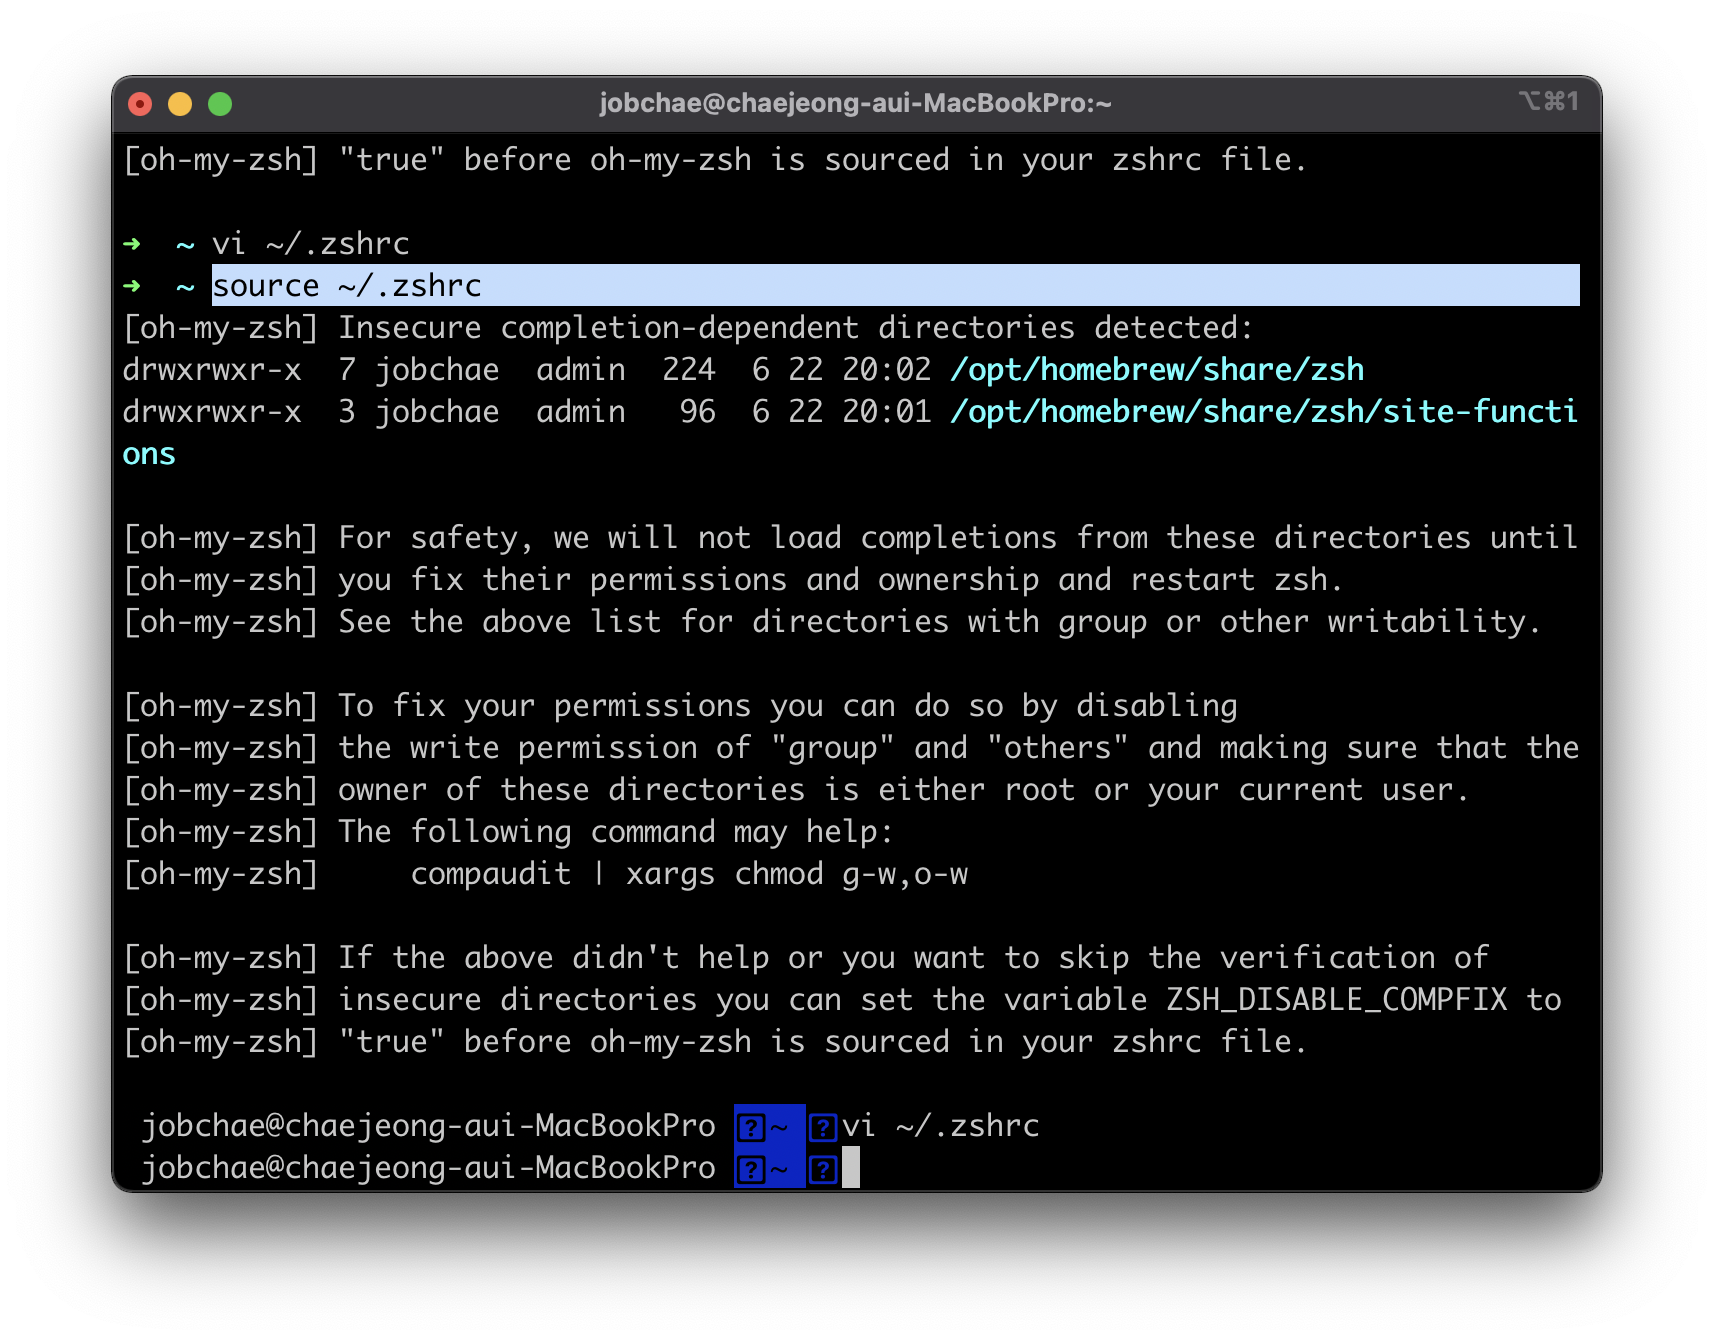Click the yellow minimize window button
This screenshot has width=1714, height=1340.
[x=180, y=104]
